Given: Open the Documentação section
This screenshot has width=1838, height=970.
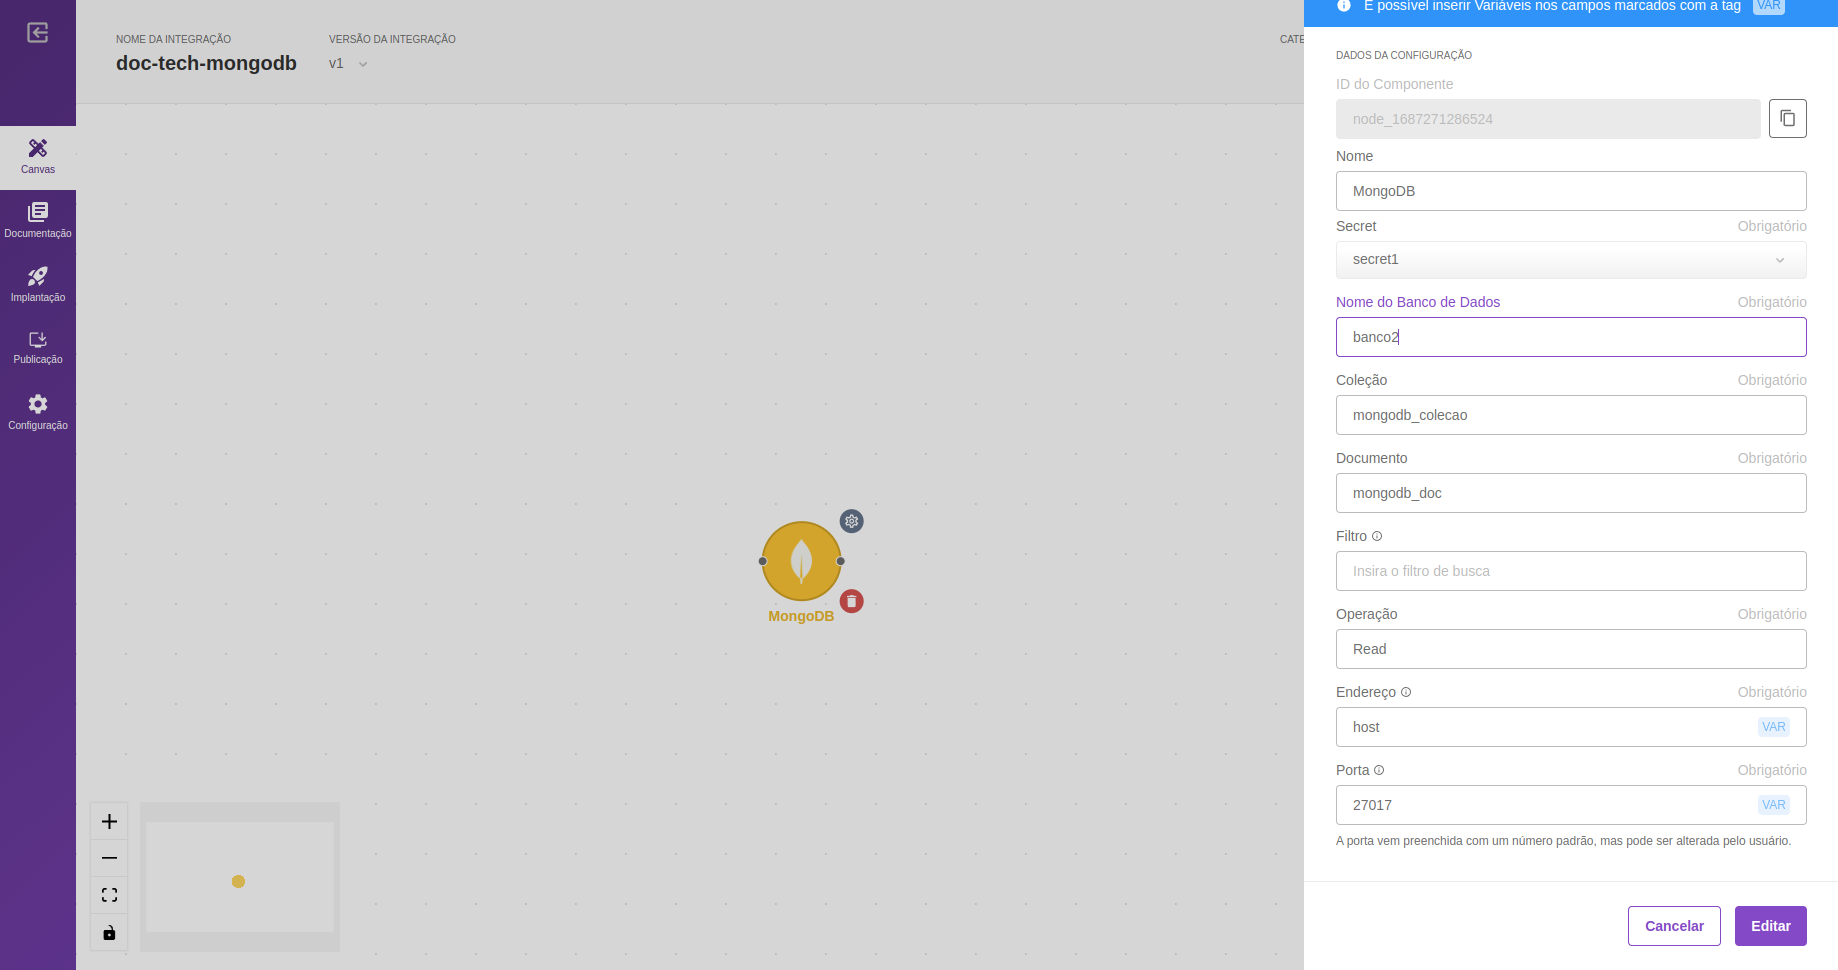Looking at the screenshot, I should point(38,220).
